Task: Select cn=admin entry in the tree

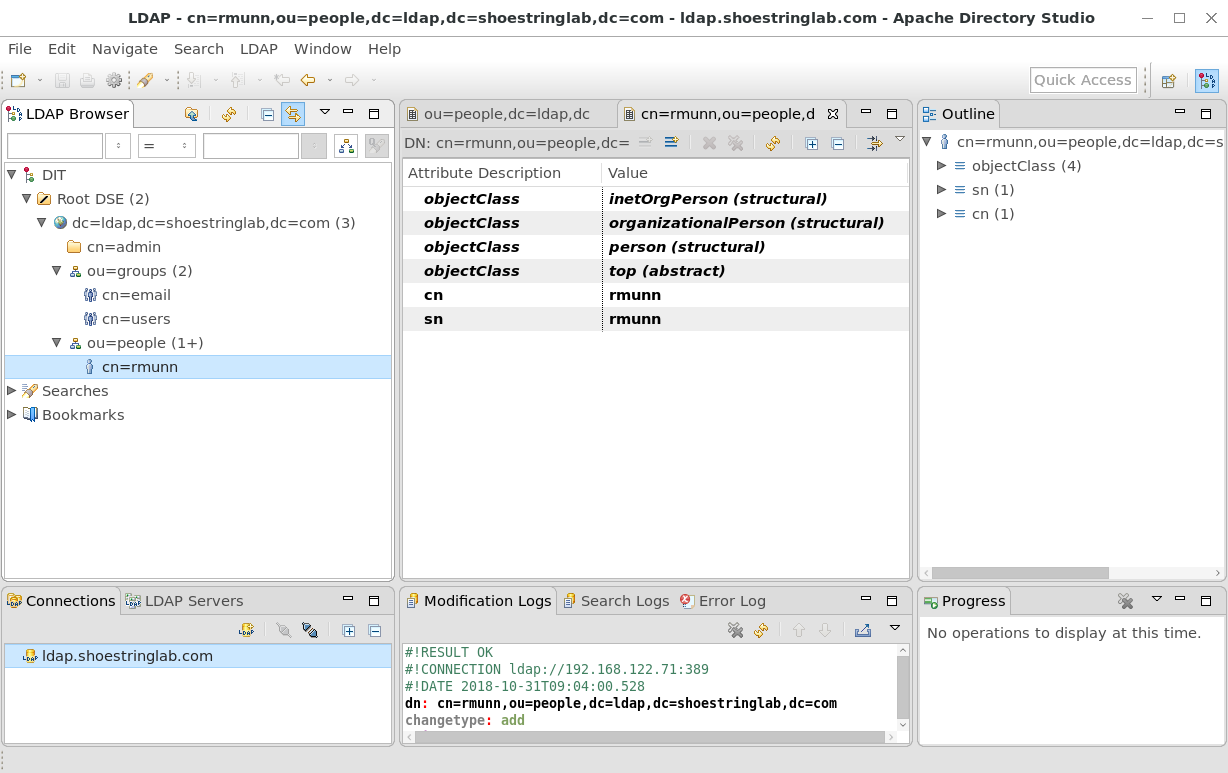Action: 124,247
